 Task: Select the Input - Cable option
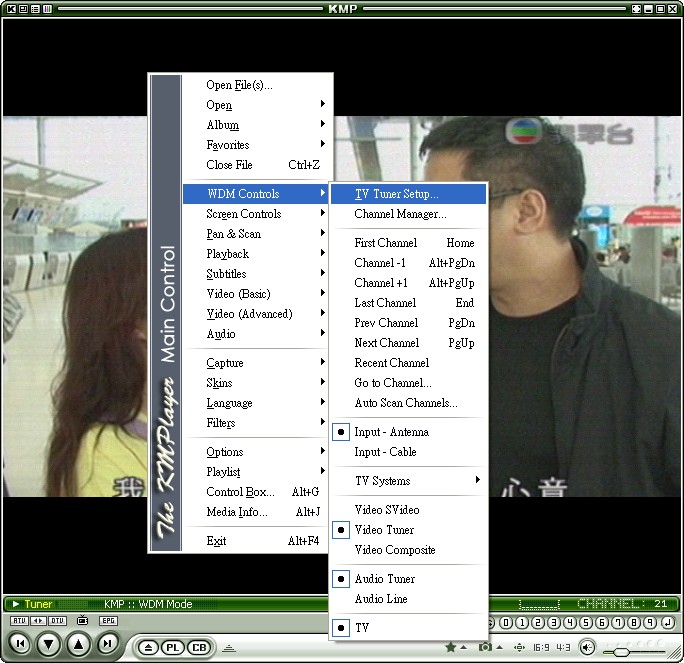[x=385, y=452]
